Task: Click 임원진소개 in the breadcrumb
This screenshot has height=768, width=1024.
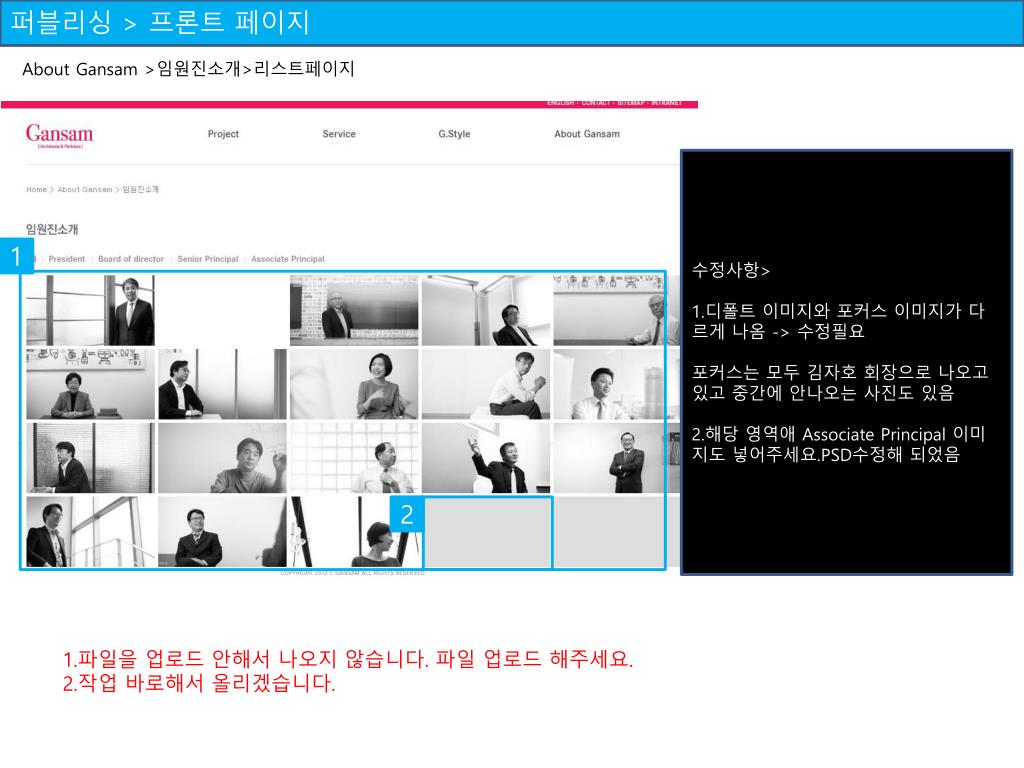Action: (x=140, y=189)
